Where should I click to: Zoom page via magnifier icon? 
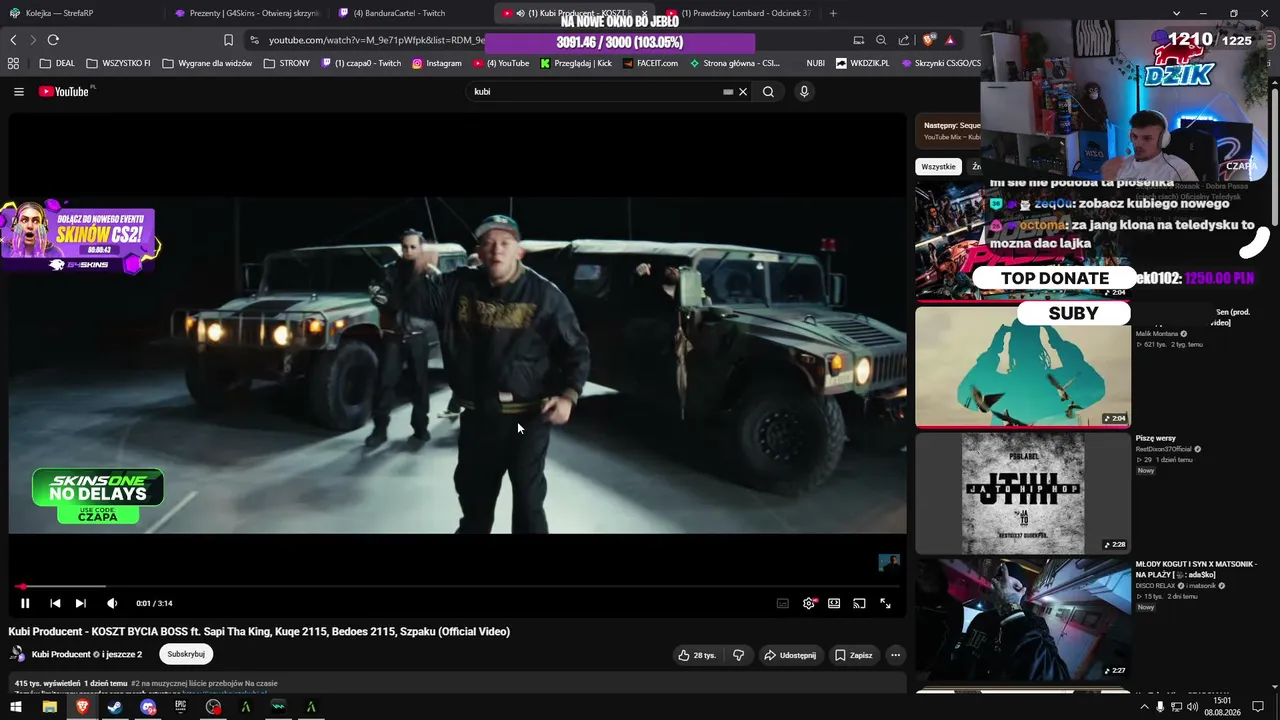pos(881,40)
